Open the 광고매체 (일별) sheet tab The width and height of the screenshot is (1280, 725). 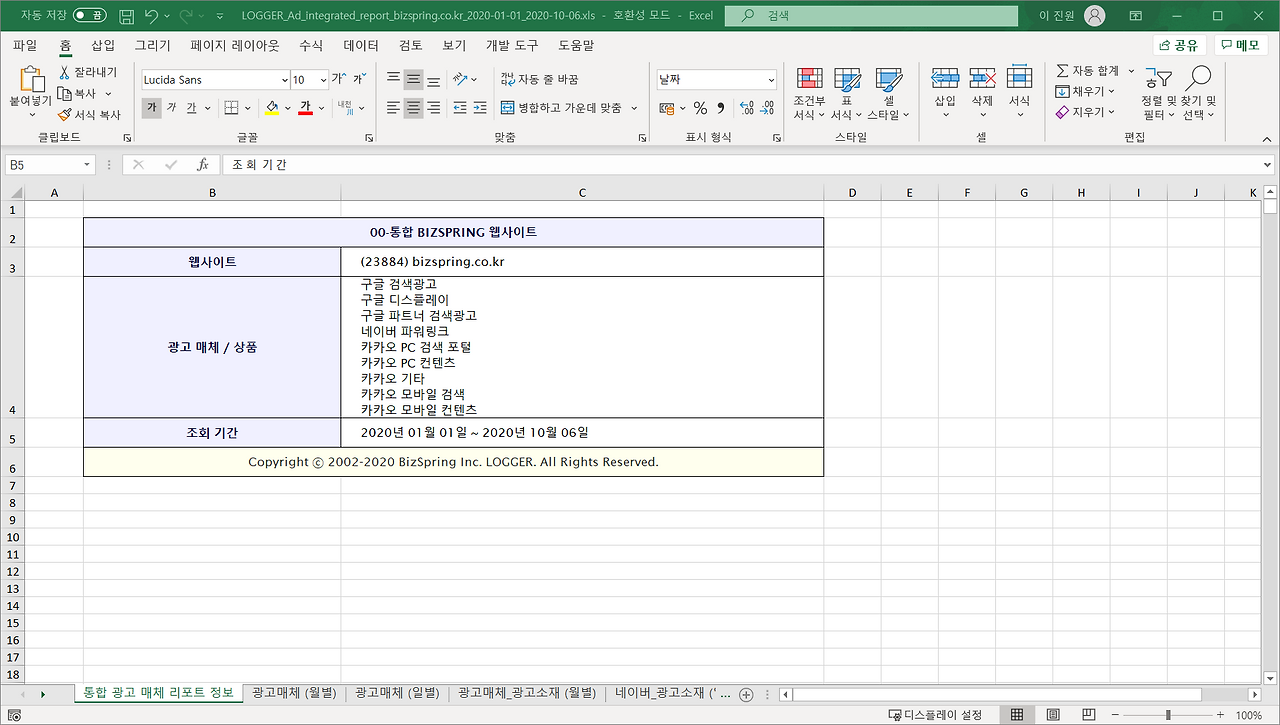tap(396, 694)
